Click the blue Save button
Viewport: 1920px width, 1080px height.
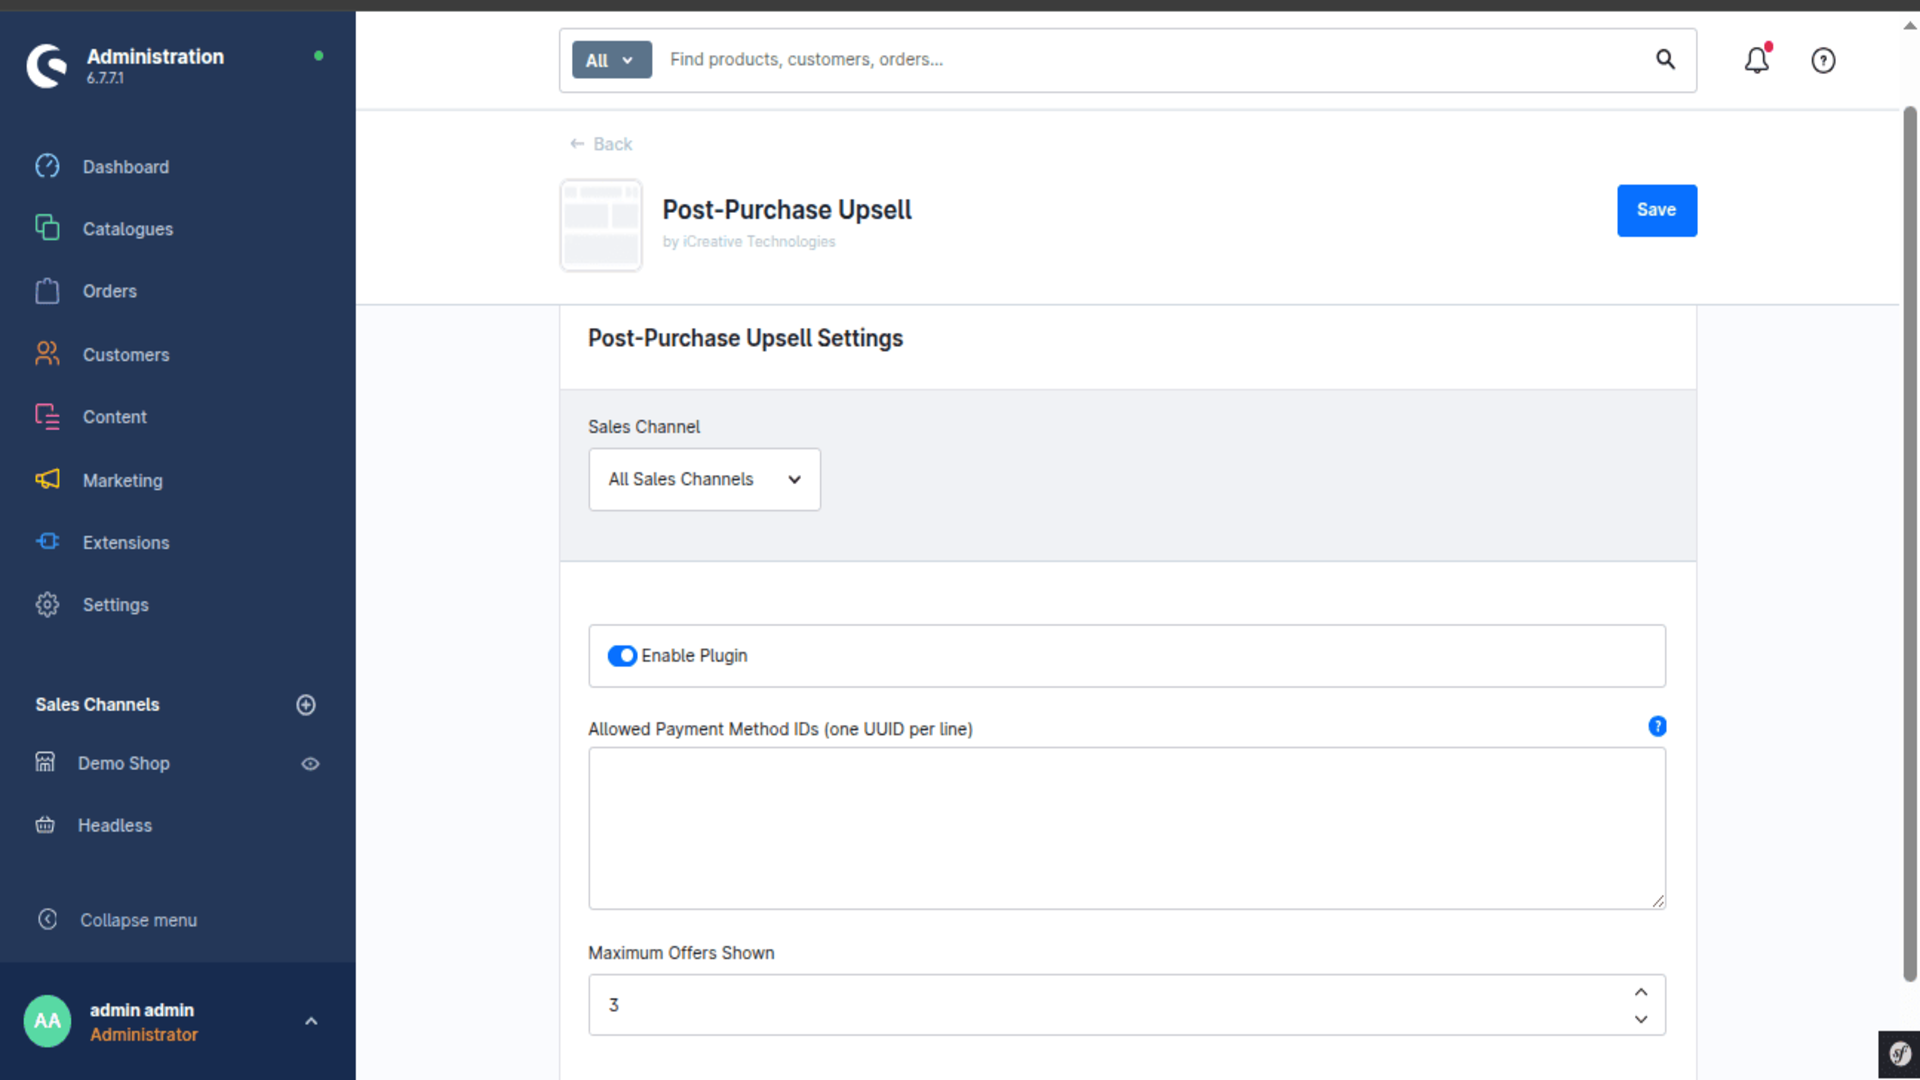click(1656, 210)
